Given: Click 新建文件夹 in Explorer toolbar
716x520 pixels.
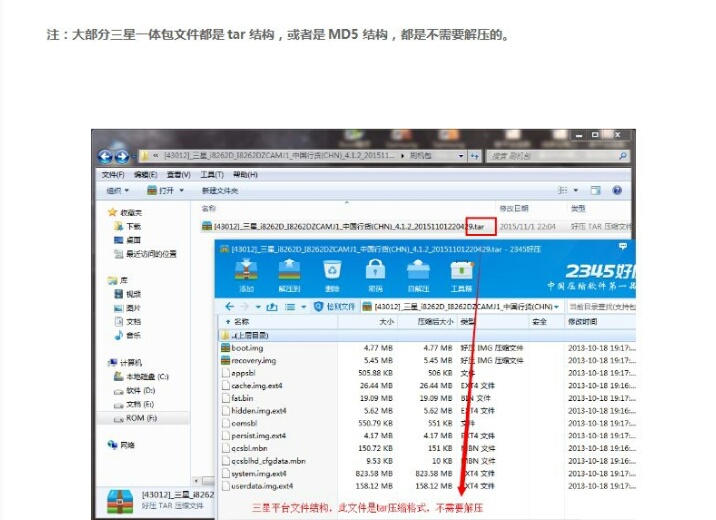Looking at the screenshot, I should click(x=220, y=190).
